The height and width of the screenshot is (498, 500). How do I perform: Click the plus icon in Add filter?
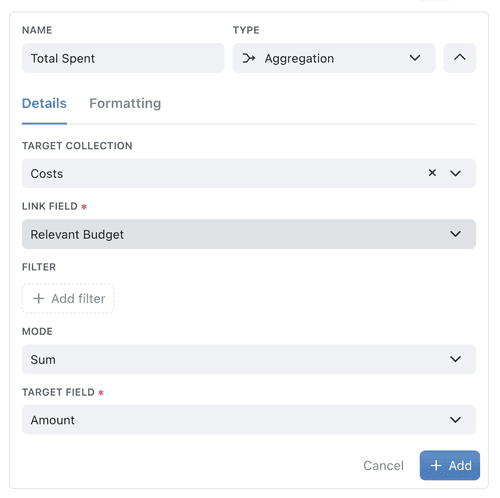[x=39, y=298]
